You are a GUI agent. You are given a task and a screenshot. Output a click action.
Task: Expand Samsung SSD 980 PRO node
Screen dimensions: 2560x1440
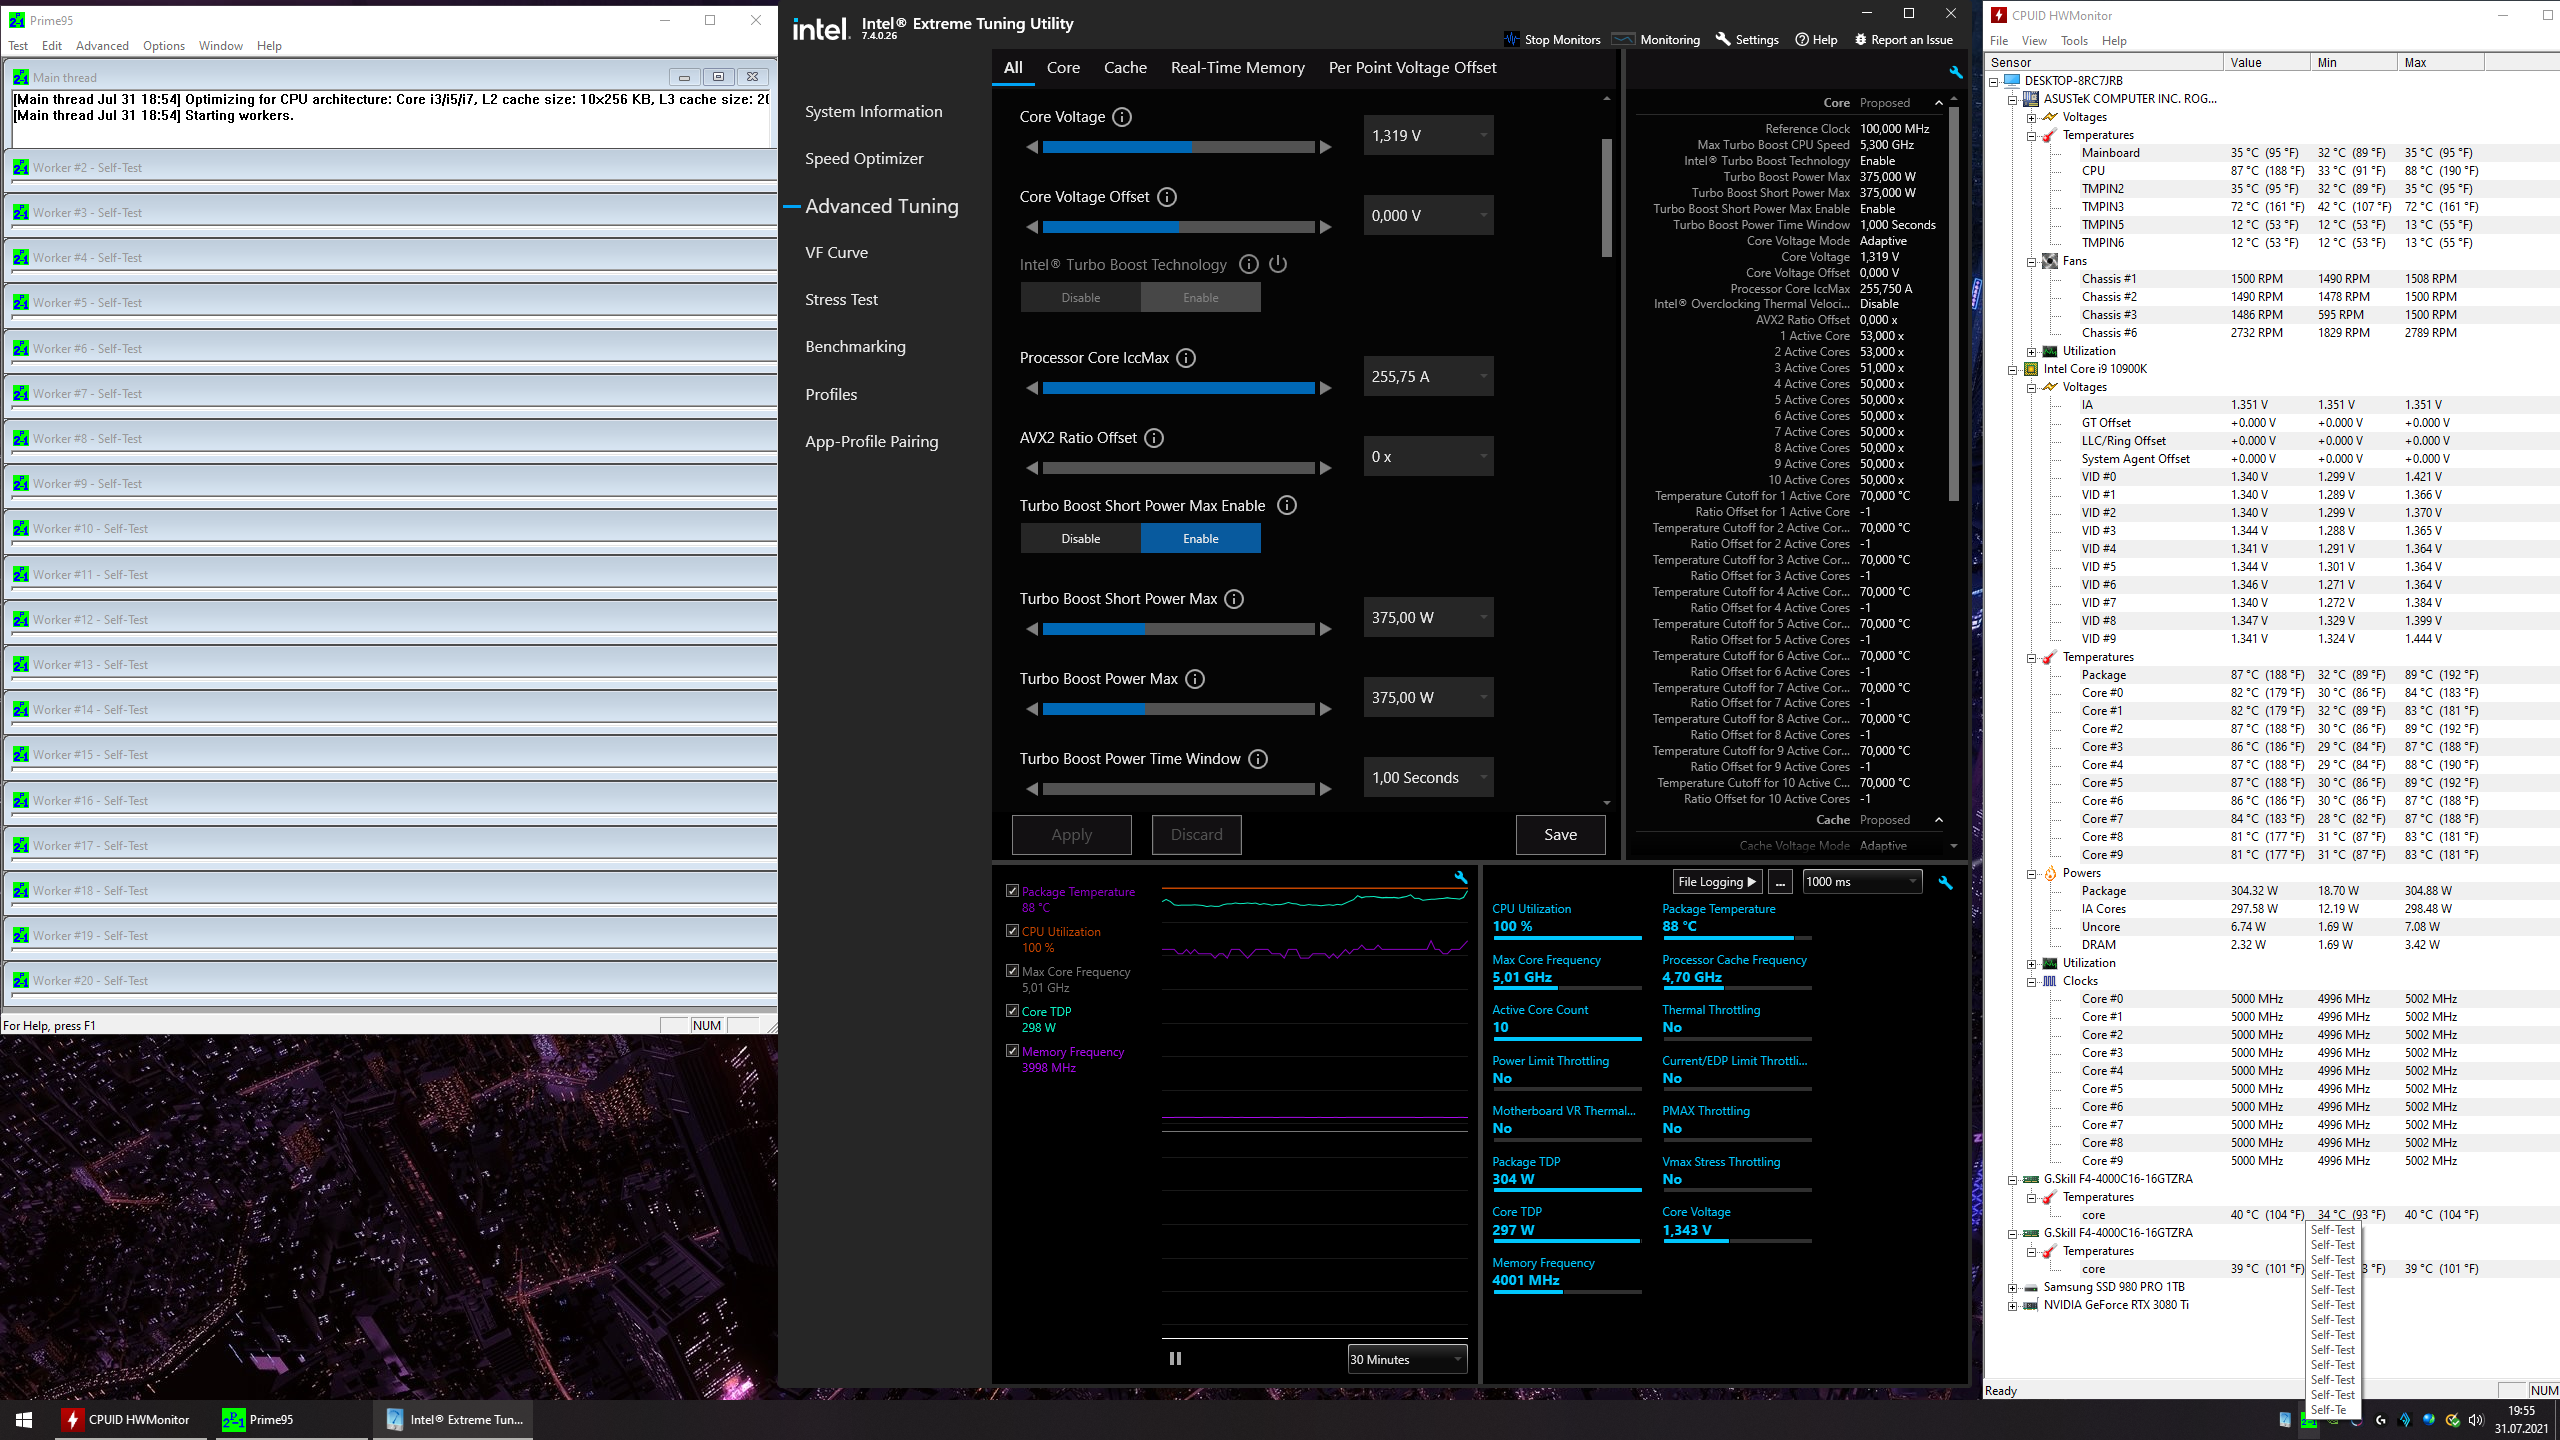click(x=2013, y=1287)
